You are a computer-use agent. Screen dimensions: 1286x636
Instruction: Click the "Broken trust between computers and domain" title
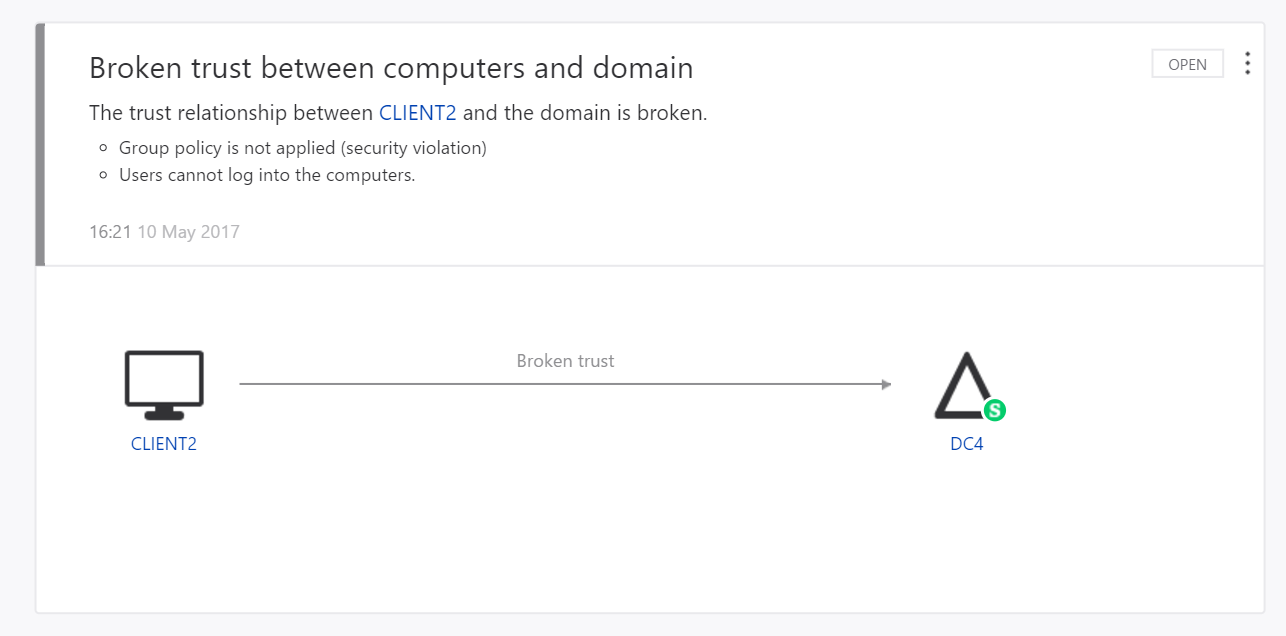tap(391, 68)
